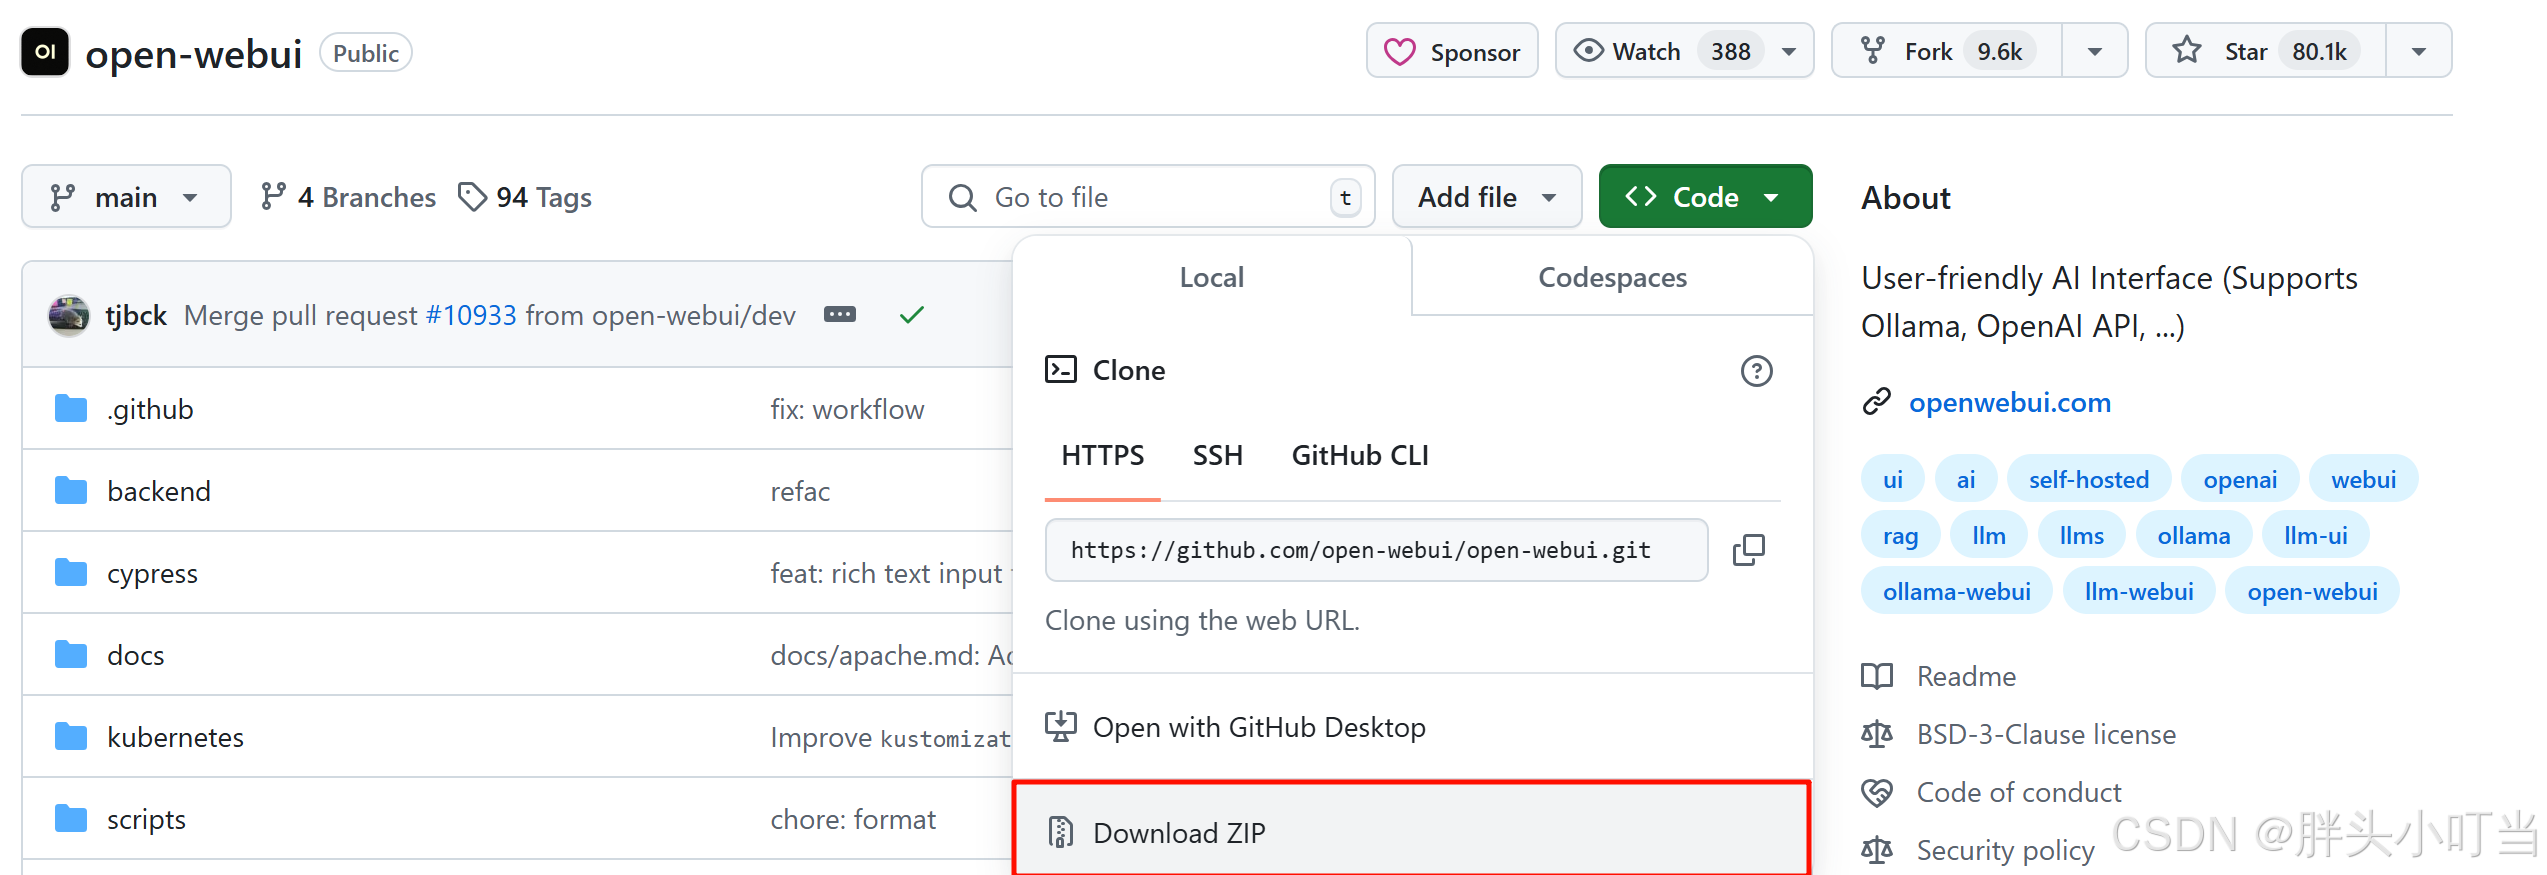Expand the Add file dropdown

[1487, 197]
